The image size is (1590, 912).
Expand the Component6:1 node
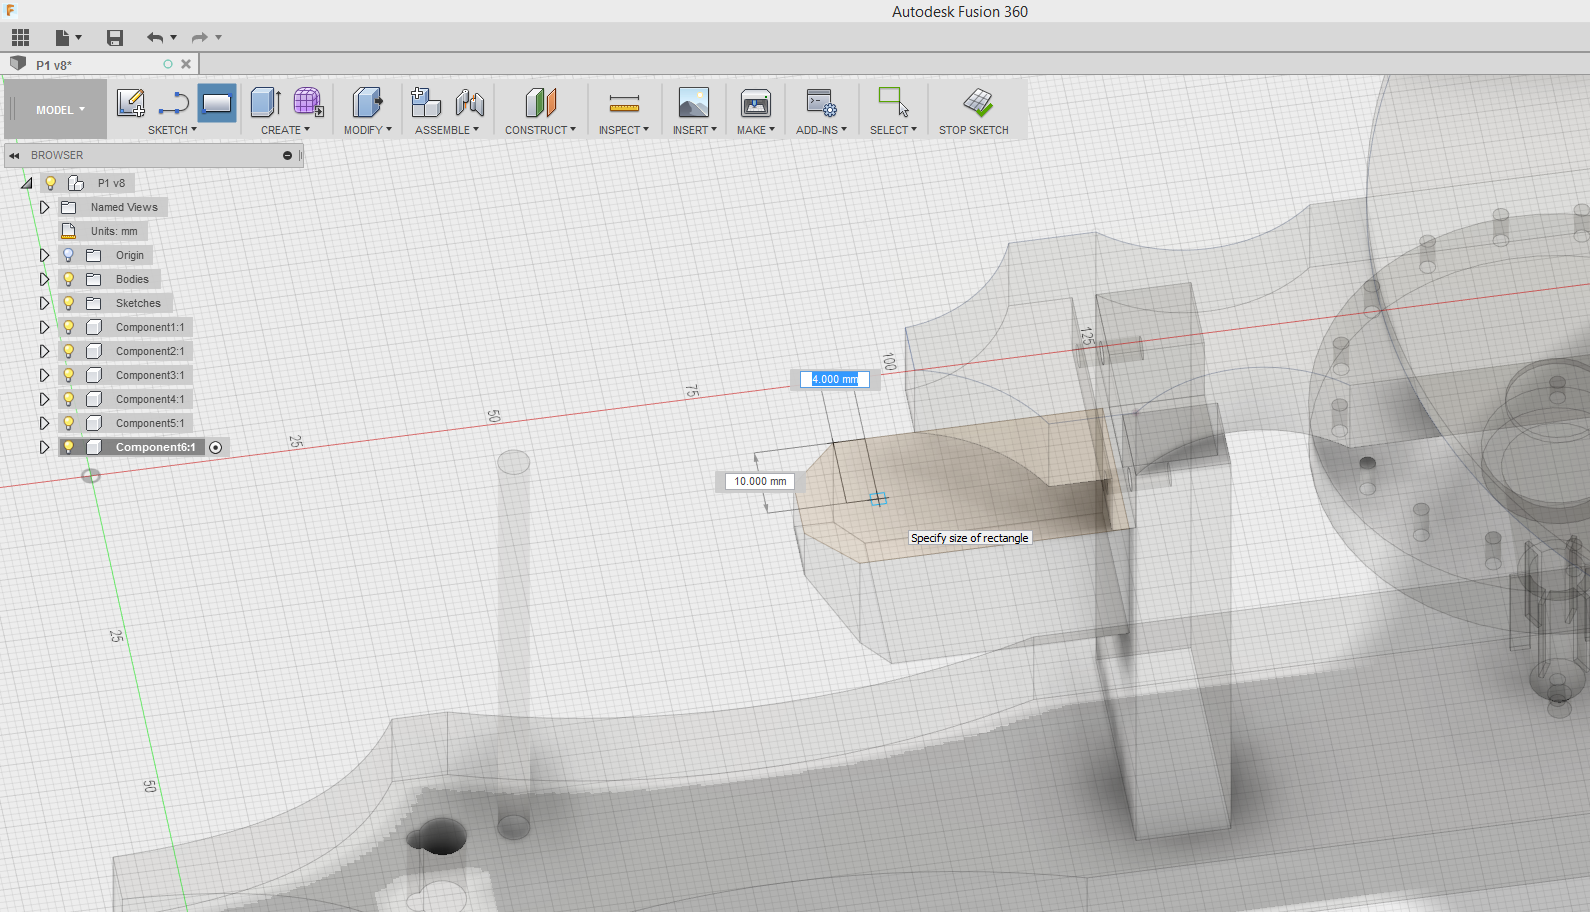(44, 447)
